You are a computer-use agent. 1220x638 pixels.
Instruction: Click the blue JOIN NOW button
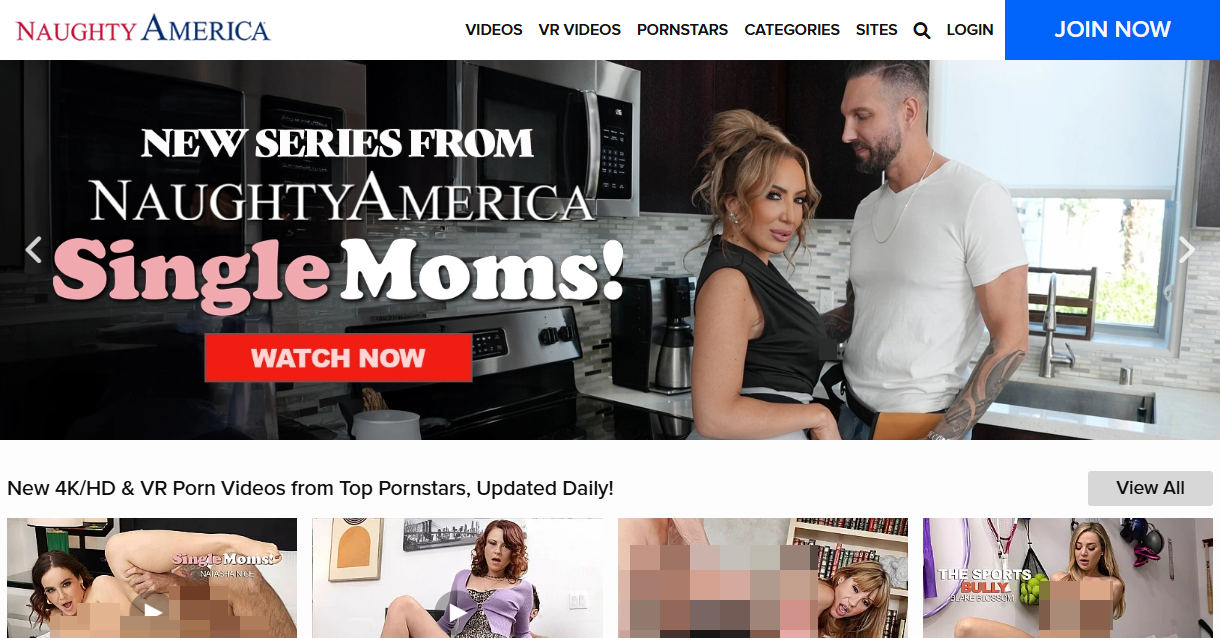point(1112,30)
